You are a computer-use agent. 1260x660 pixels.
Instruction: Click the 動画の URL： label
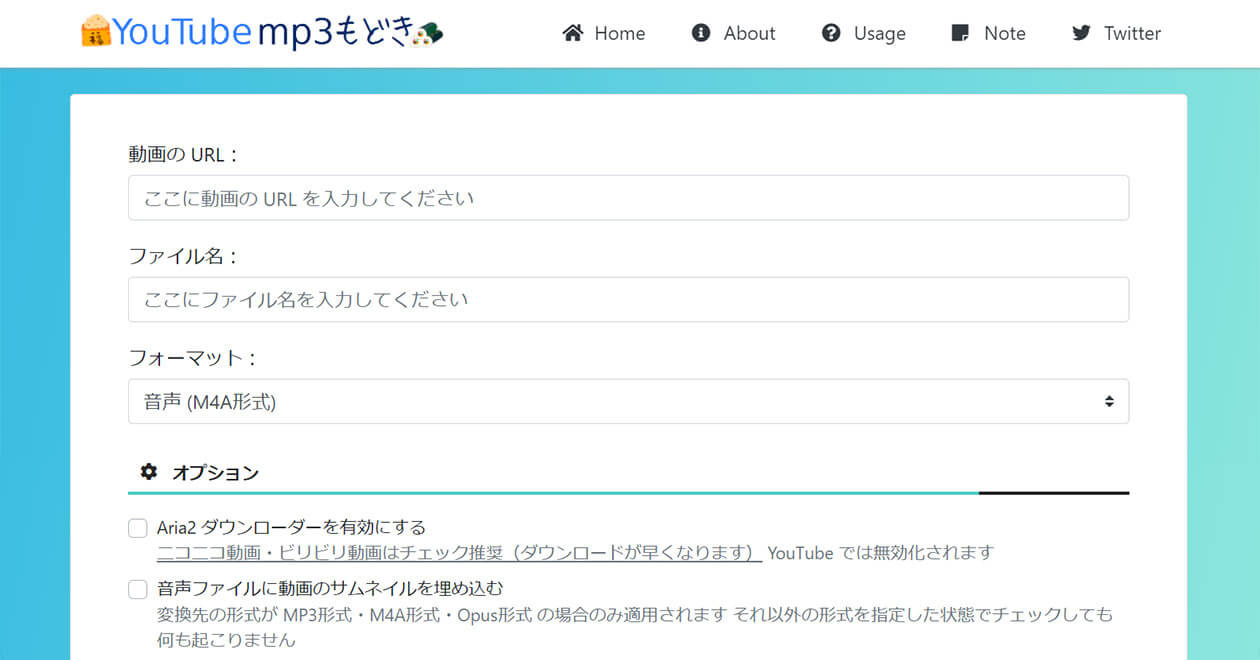(x=185, y=155)
